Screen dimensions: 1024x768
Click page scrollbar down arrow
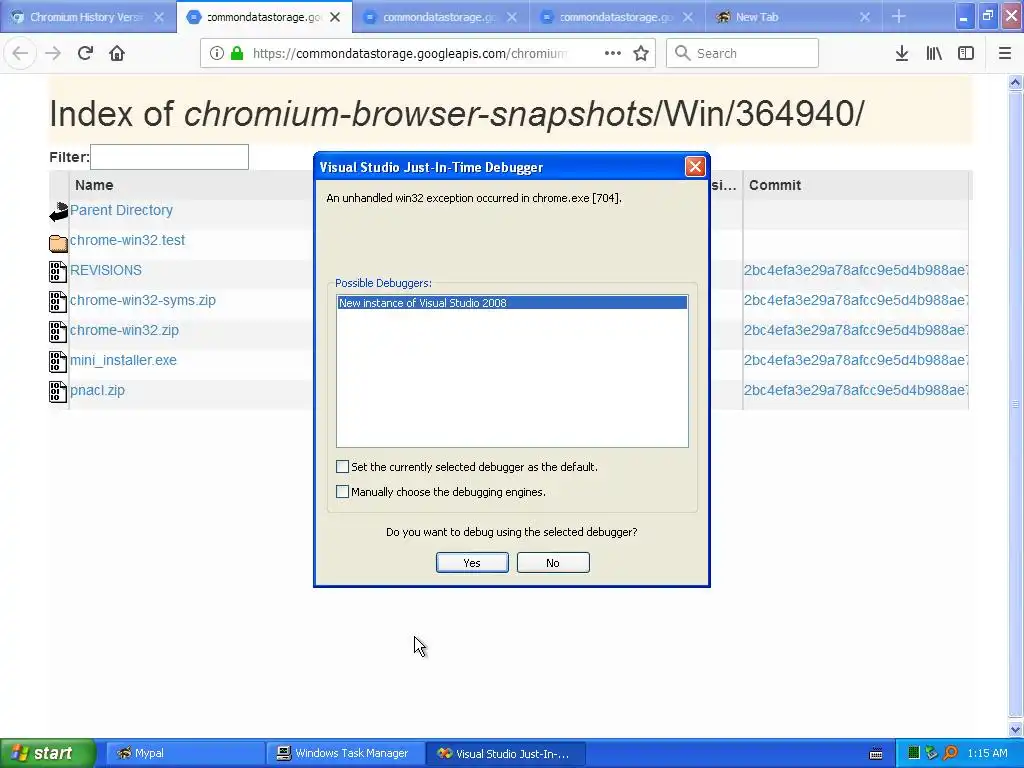click(x=1015, y=729)
